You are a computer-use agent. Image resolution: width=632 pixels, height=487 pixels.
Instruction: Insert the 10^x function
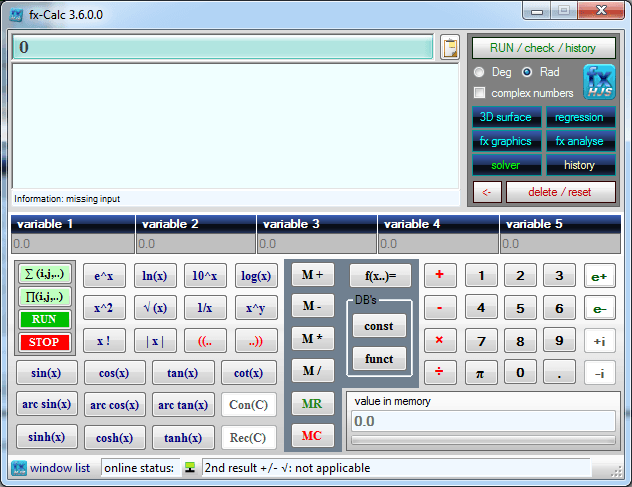[x=205, y=276]
